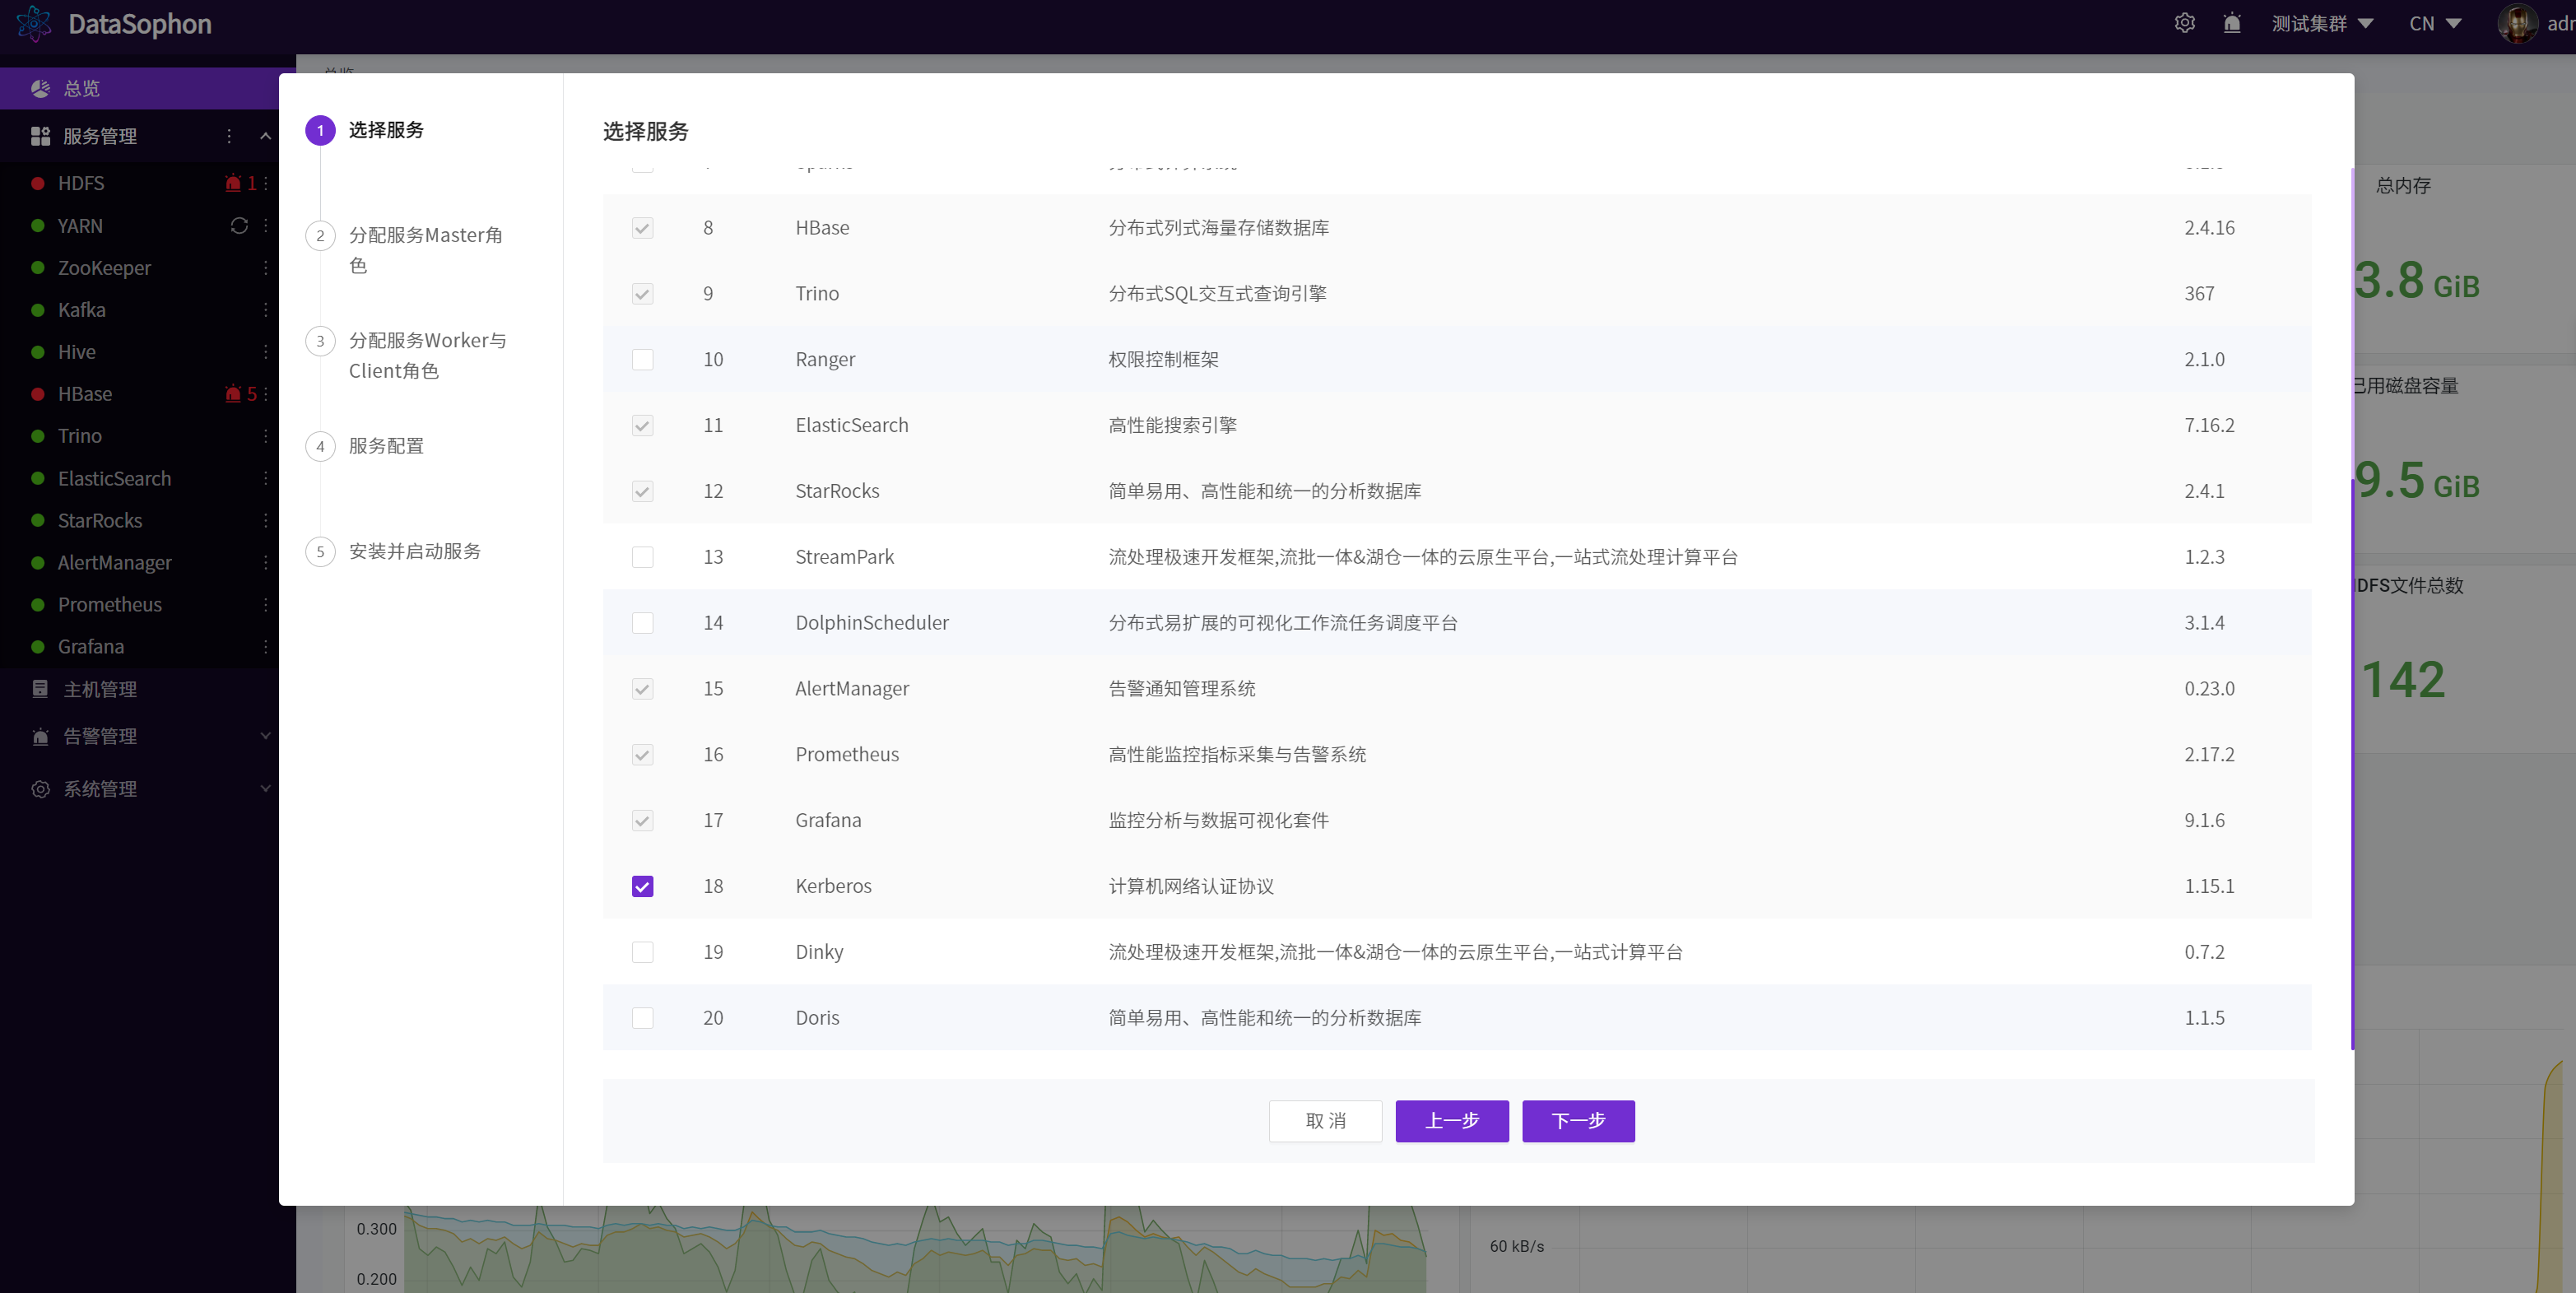Open the Grafana row more-options dots

click(266, 646)
